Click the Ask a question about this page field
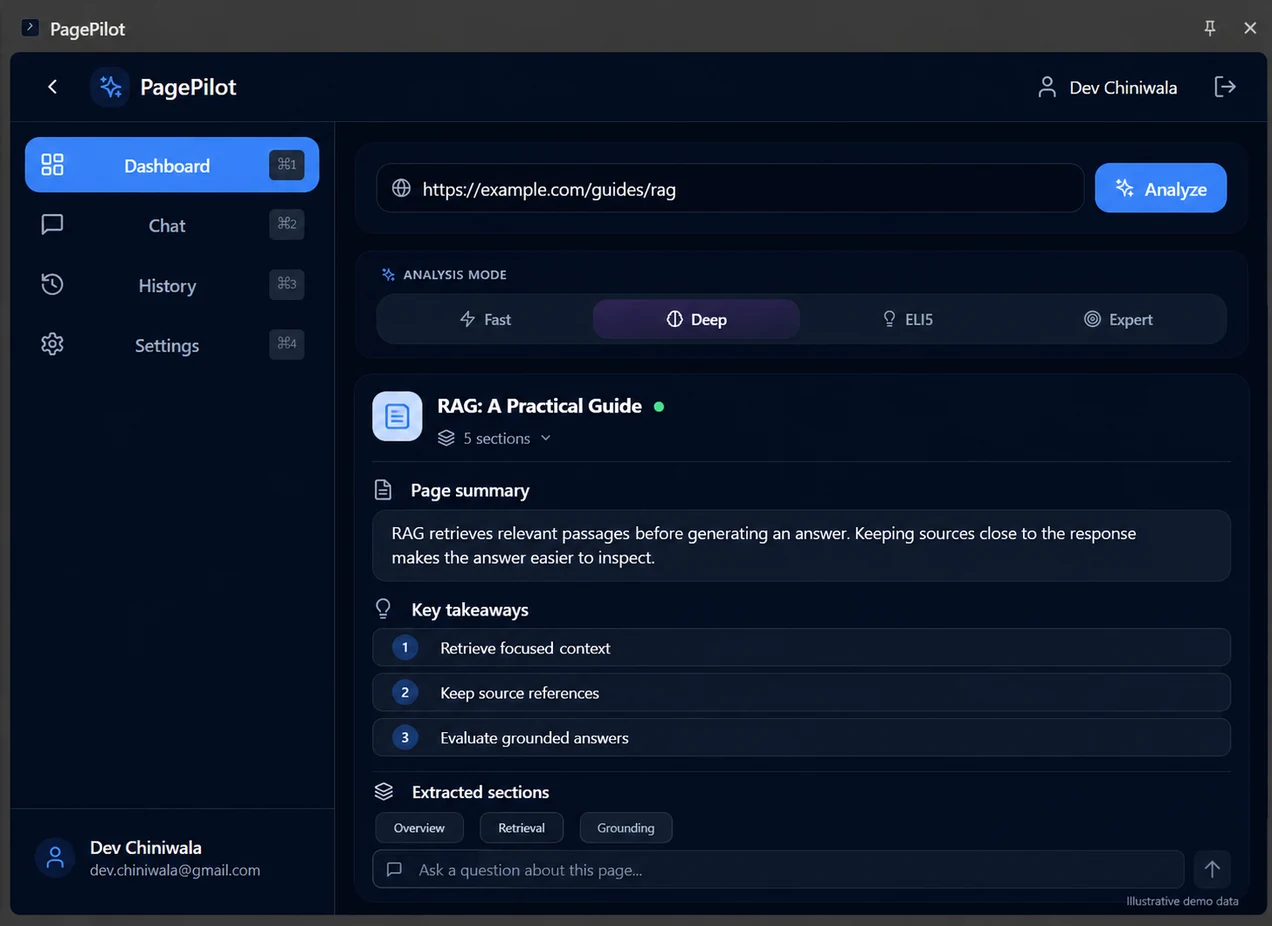 tap(778, 869)
